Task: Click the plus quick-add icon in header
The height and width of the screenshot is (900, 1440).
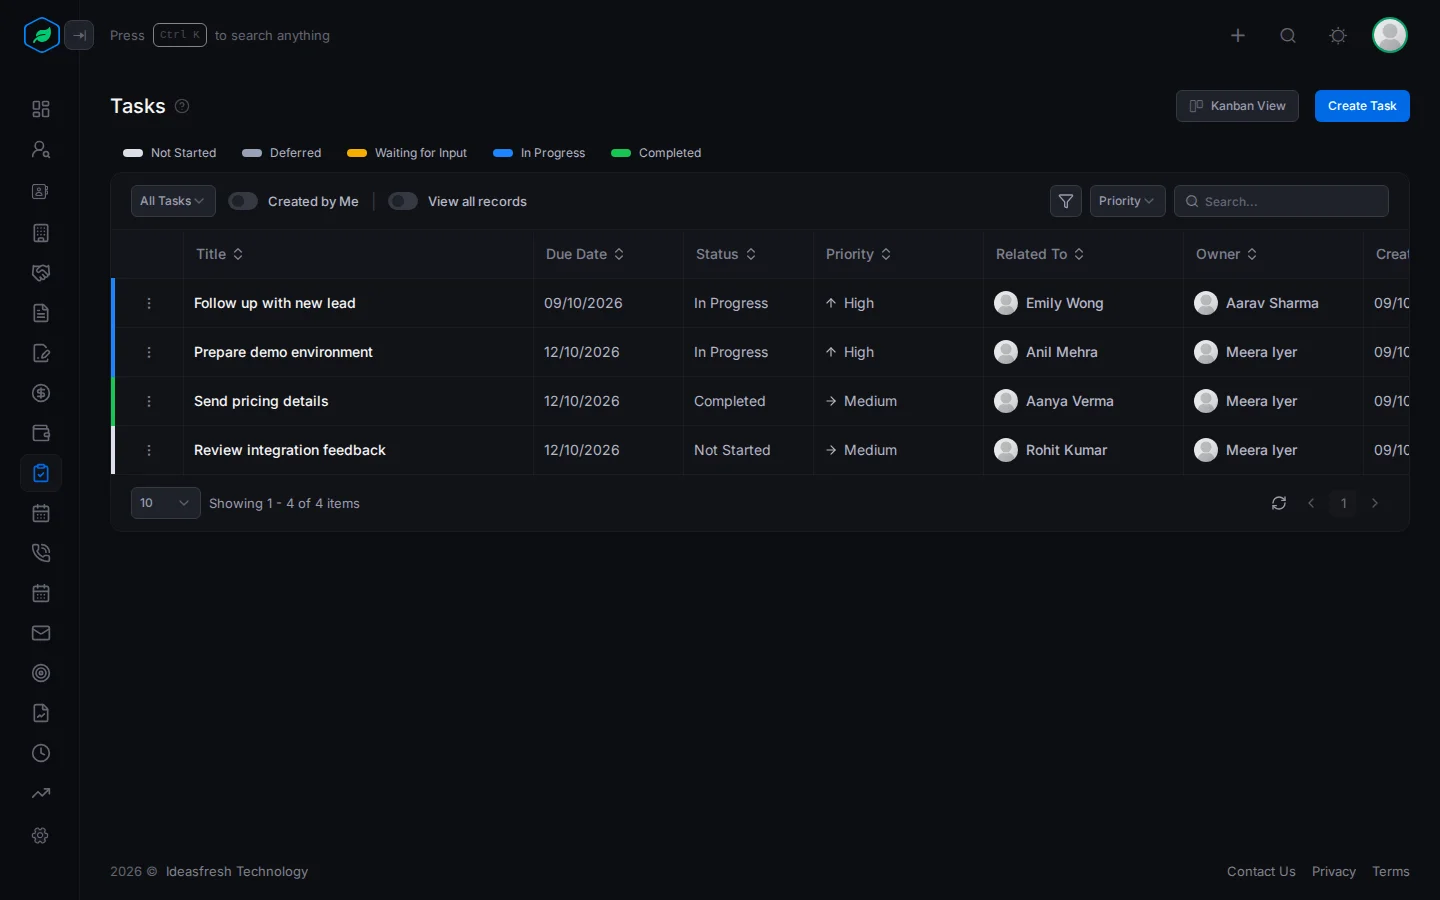Action: tap(1238, 35)
